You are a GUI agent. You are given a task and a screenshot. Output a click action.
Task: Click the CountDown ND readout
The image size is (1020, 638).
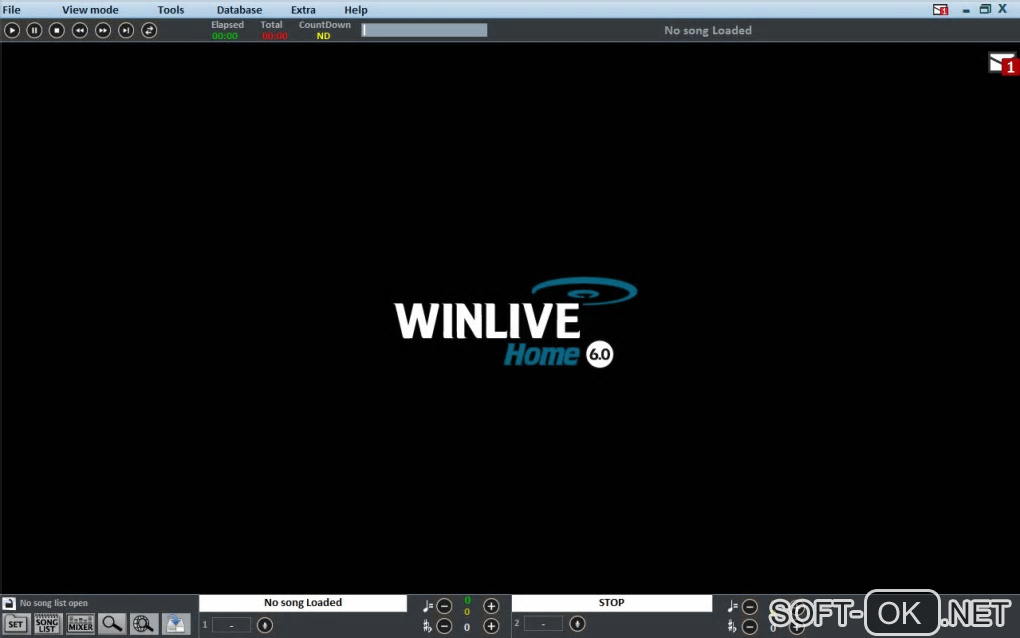[323, 36]
